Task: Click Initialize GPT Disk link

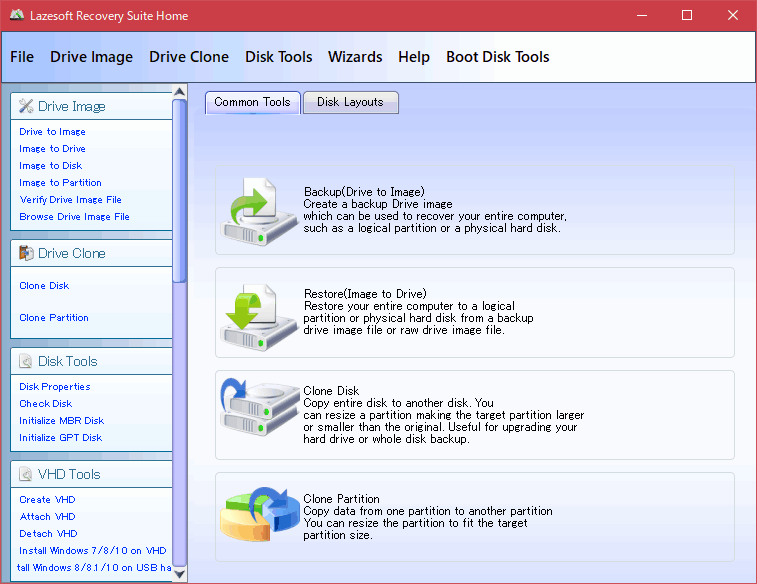Action: coord(60,438)
